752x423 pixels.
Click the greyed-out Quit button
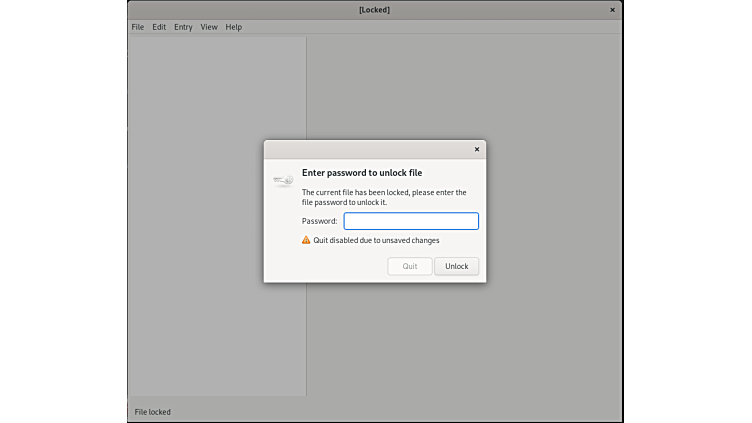[x=410, y=266]
